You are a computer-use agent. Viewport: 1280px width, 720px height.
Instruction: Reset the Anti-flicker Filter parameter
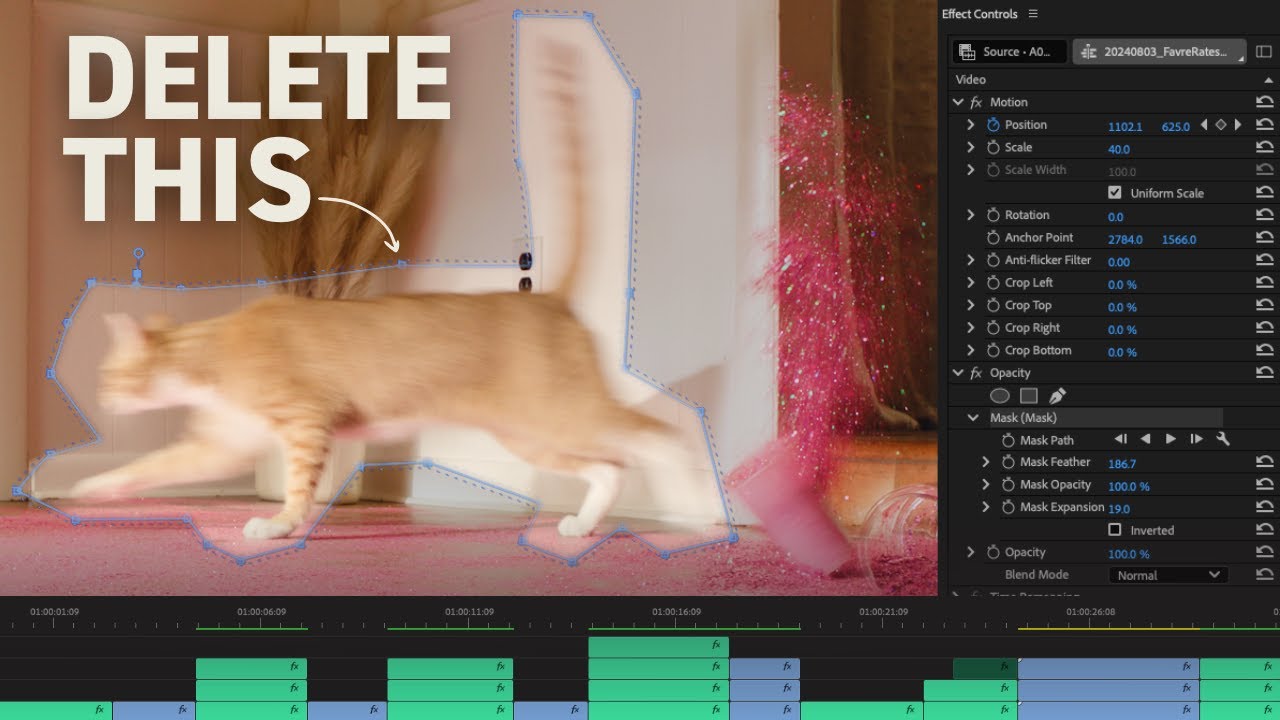tap(1264, 260)
